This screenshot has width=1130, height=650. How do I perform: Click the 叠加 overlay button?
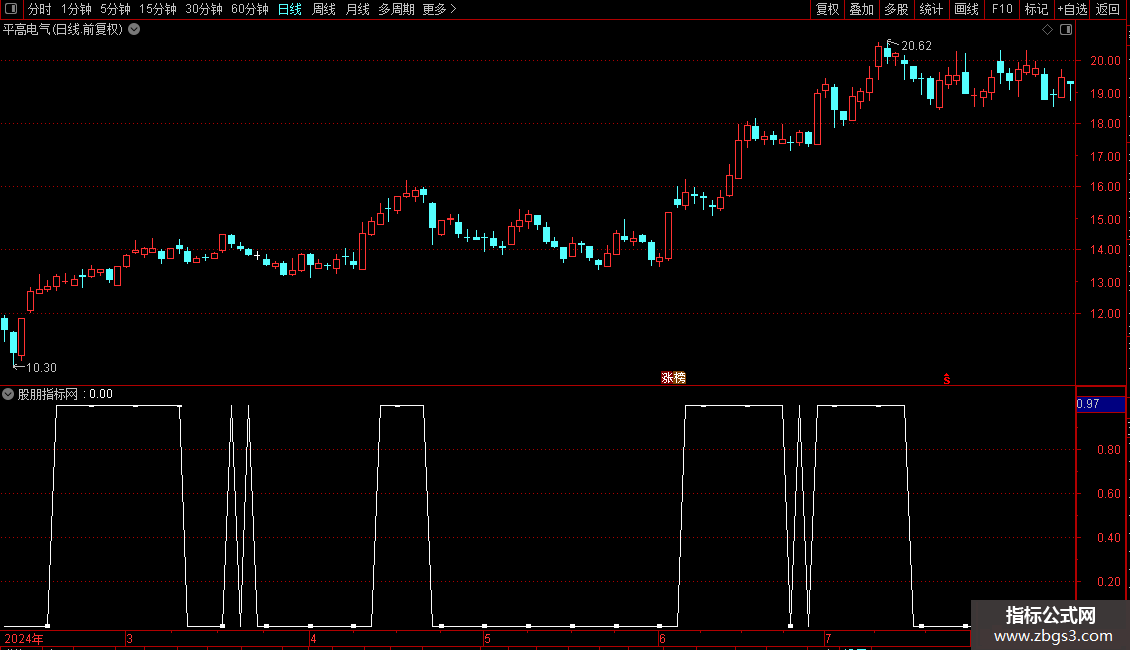[x=861, y=9]
